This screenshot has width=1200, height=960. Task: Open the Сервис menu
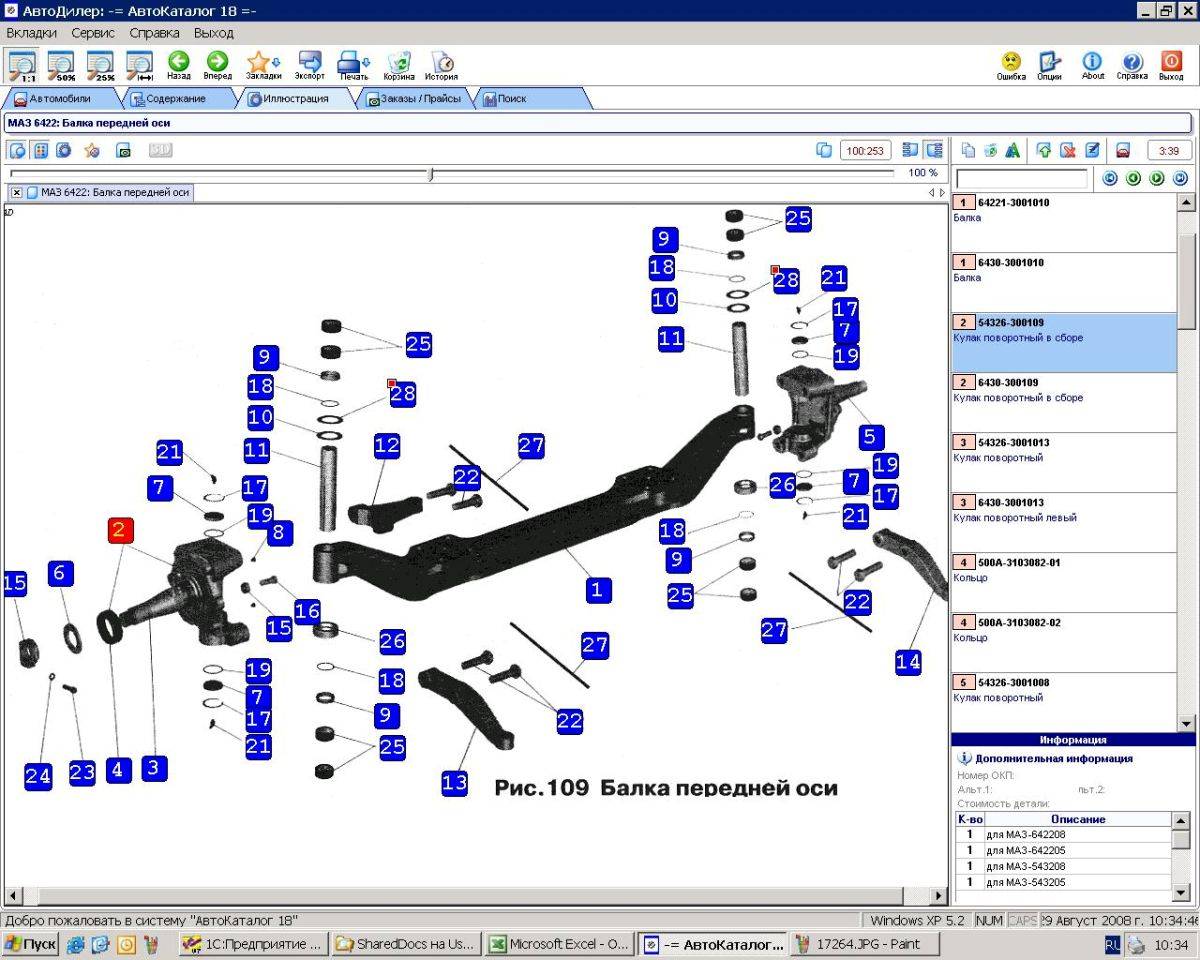click(93, 33)
